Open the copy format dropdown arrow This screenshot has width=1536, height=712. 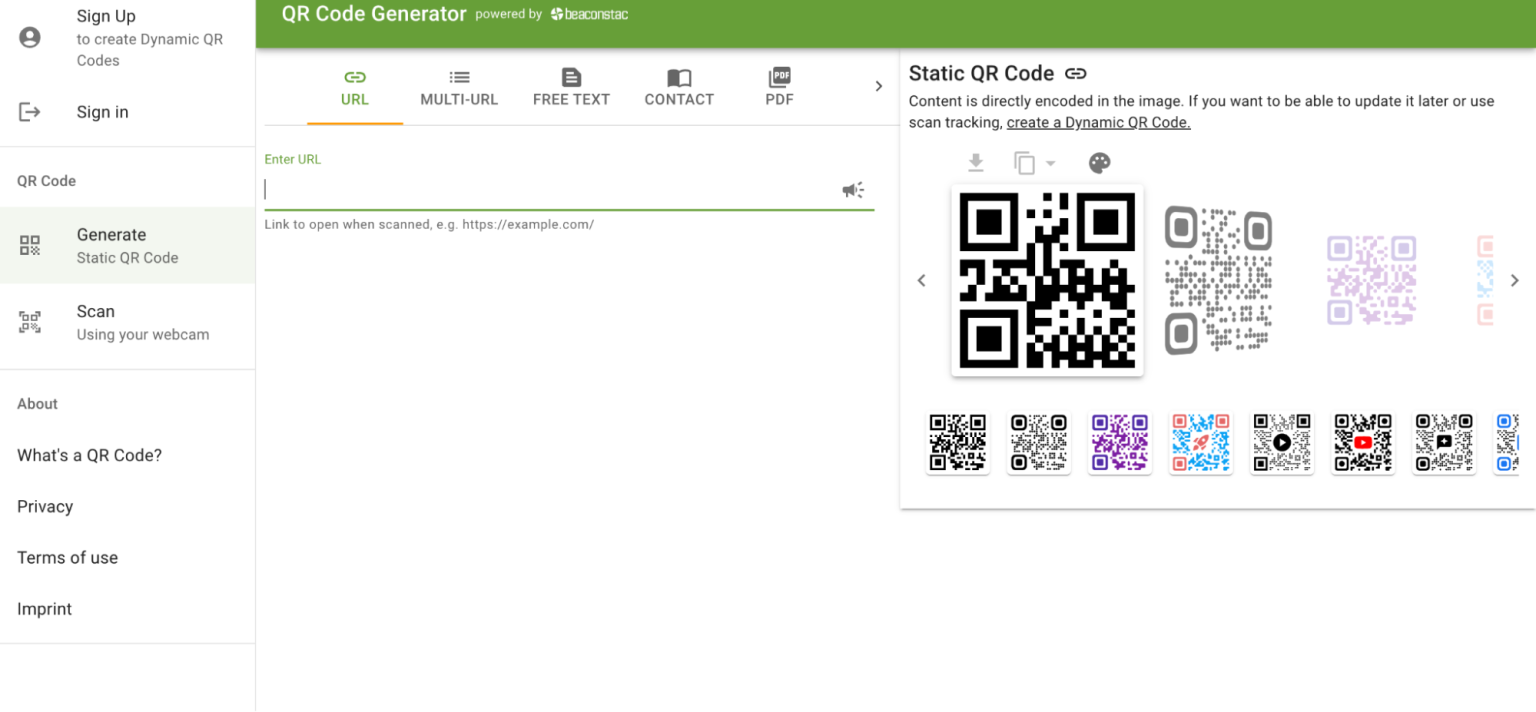(x=1053, y=162)
